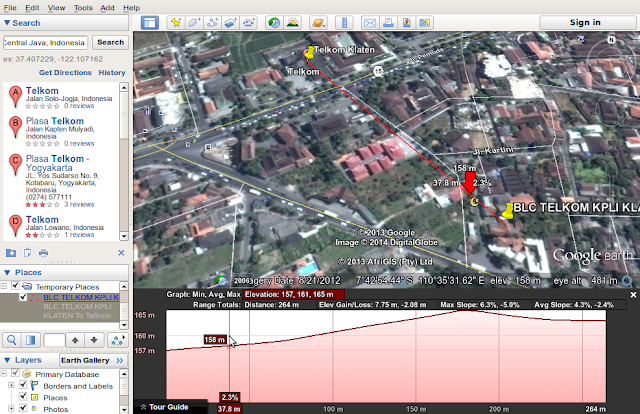Image resolution: width=640 pixels, height=414 pixels.
Task: Click the Record a Tour icon
Action: click(x=249, y=22)
